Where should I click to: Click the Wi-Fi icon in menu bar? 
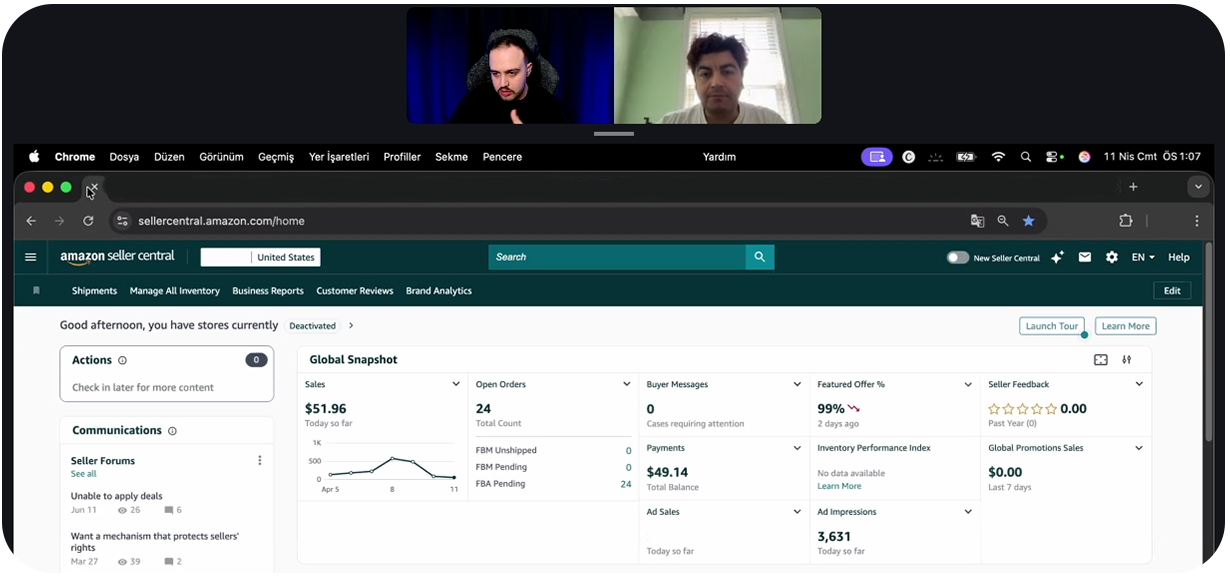click(x=998, y=157)
